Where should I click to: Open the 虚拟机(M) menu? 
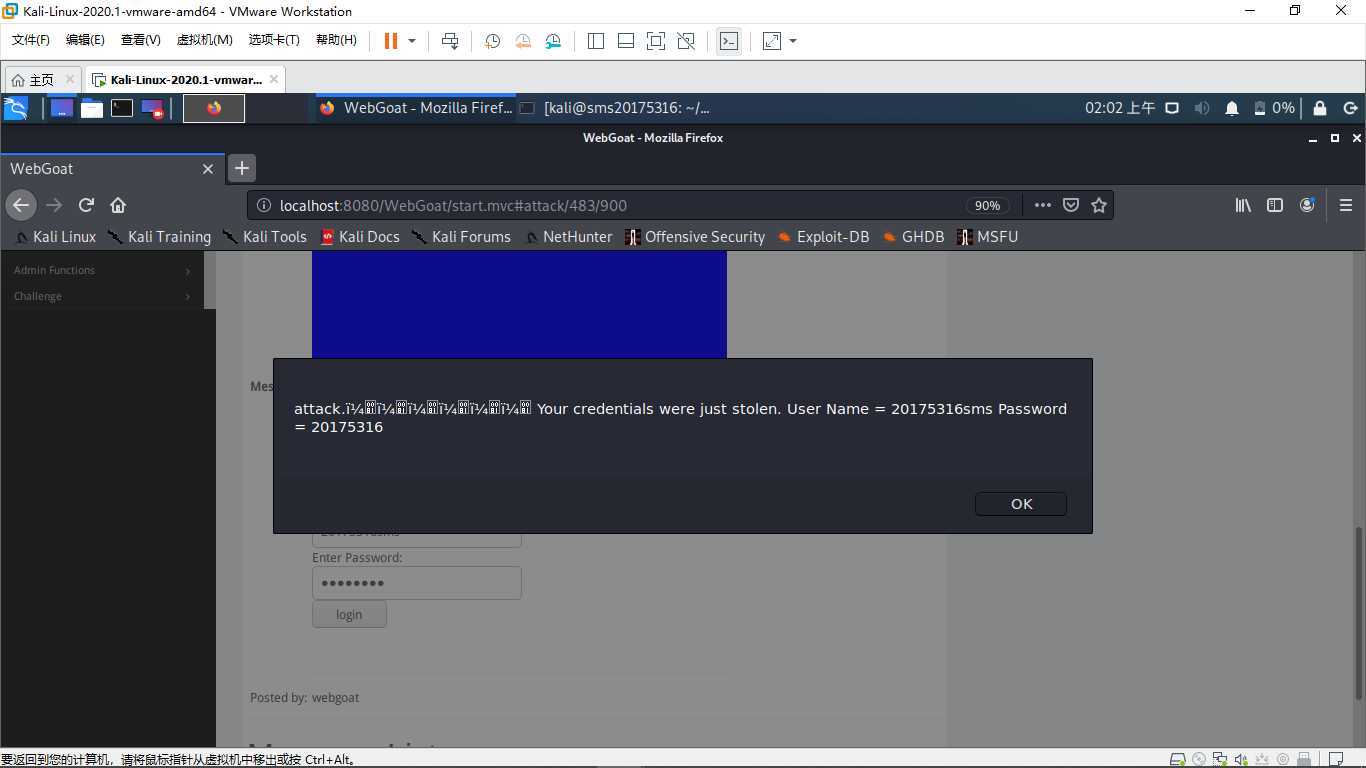point(205,40)
